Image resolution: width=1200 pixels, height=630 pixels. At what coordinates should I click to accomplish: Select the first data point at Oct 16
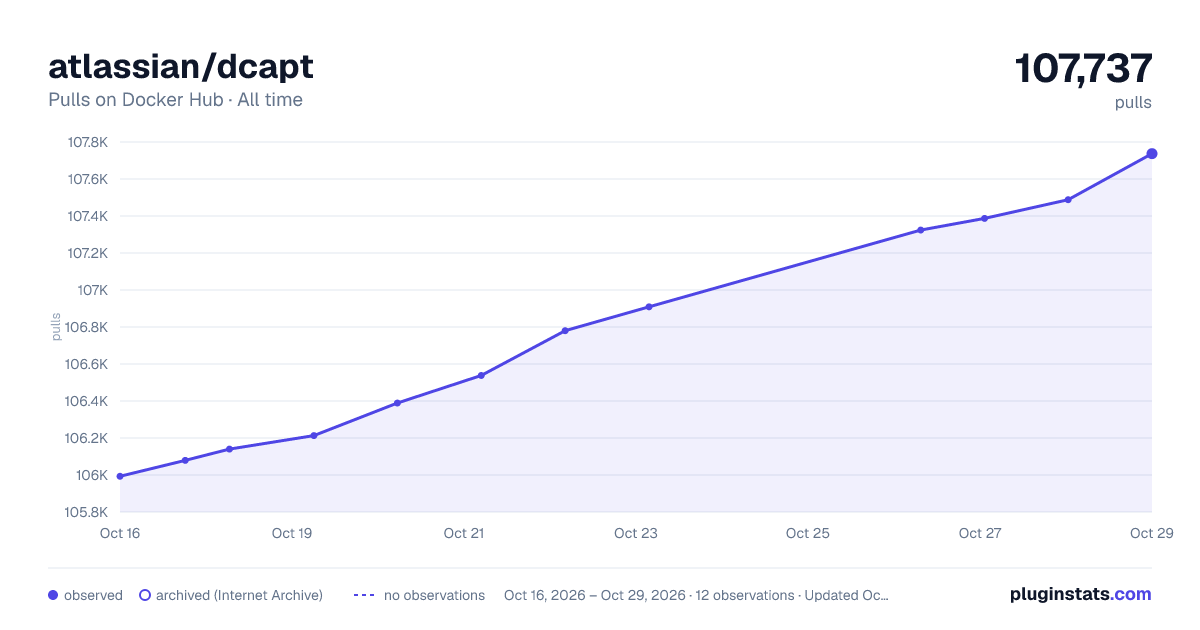[120, 476]
